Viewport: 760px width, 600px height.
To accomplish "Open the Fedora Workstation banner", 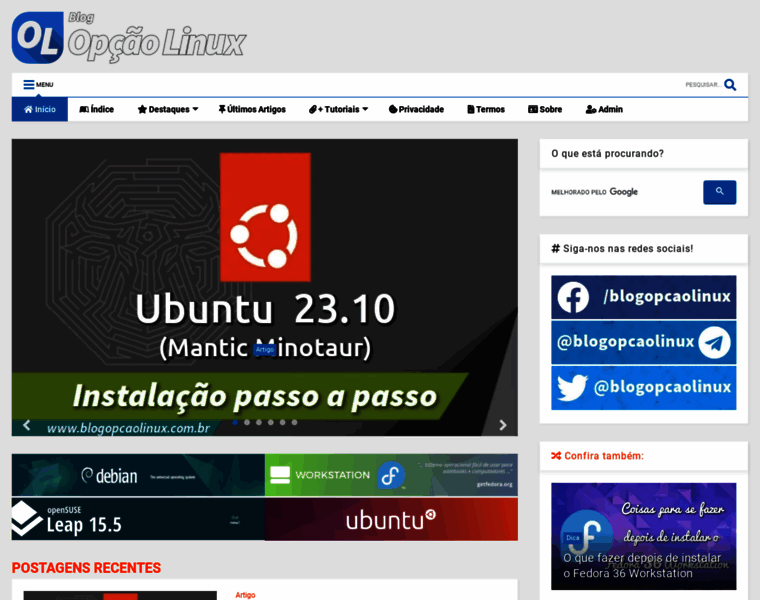I will click(391, 475).
